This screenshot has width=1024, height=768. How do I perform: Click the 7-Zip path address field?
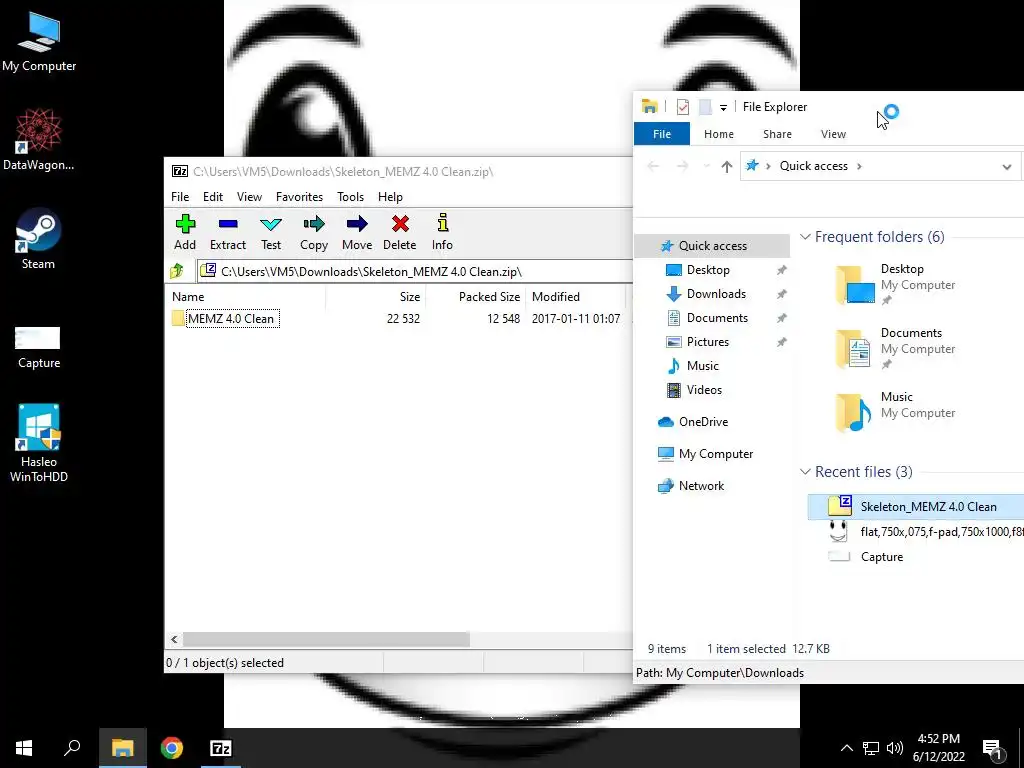(415, 272)
